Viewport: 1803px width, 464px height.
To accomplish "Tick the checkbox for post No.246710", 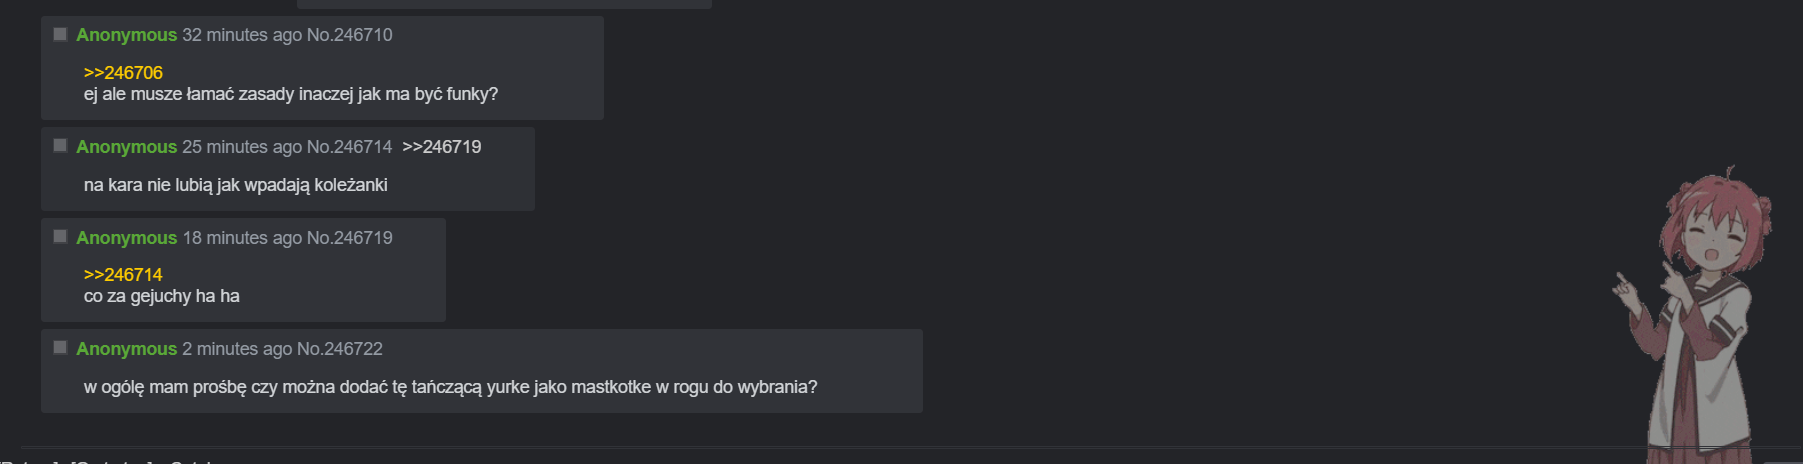I will point(60,34).
